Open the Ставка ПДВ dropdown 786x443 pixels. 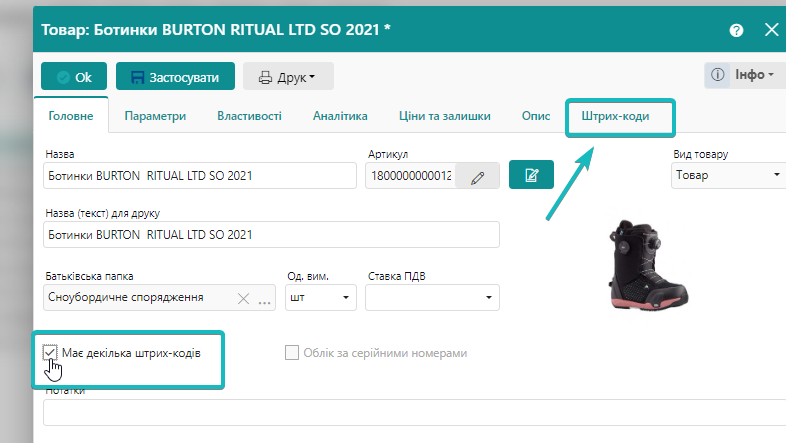(432, 298)
